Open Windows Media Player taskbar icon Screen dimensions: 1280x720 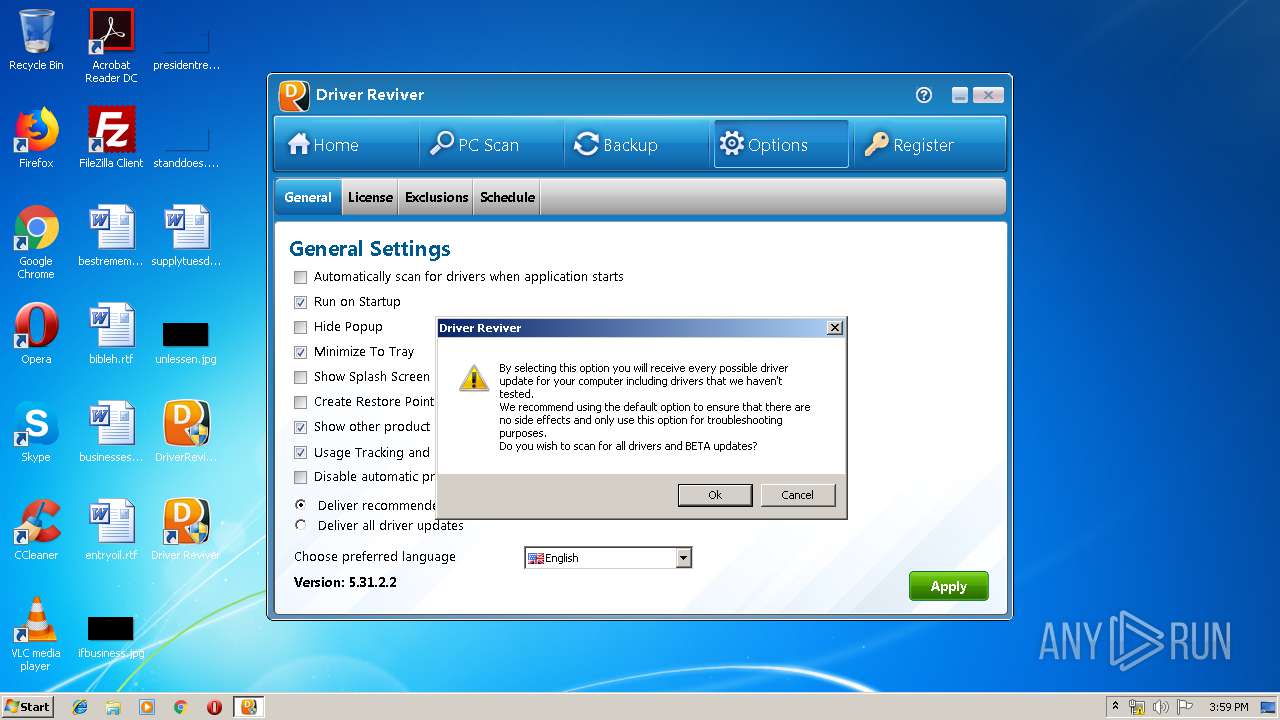(147, 707)
